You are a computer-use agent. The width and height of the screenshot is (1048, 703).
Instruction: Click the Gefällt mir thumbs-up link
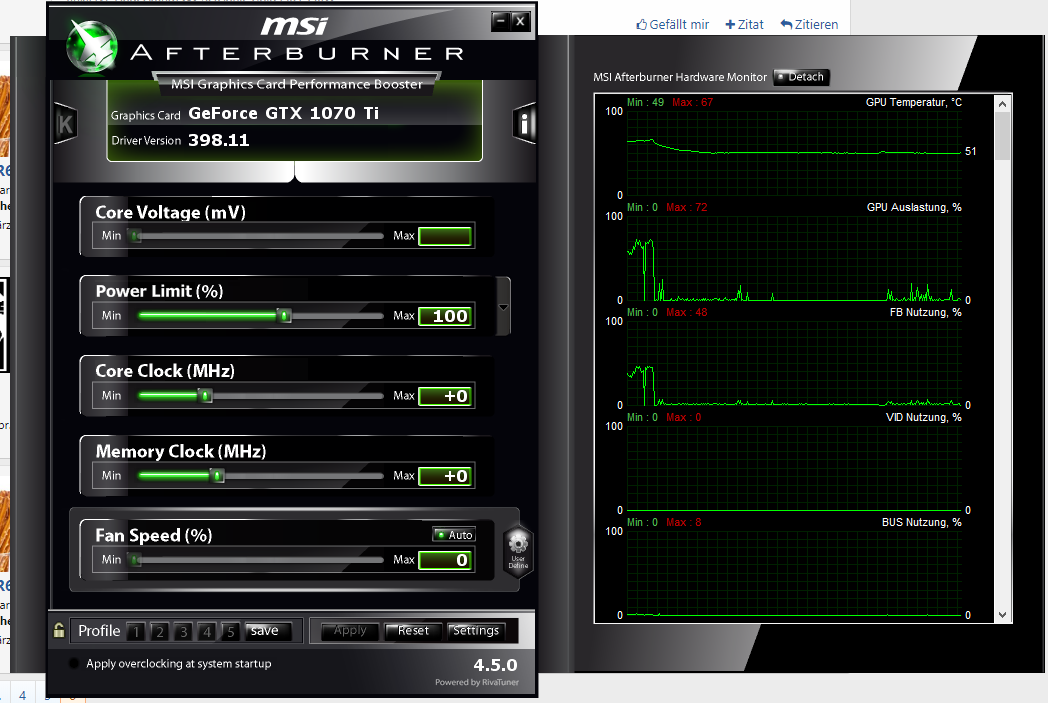tap(672, 25)
